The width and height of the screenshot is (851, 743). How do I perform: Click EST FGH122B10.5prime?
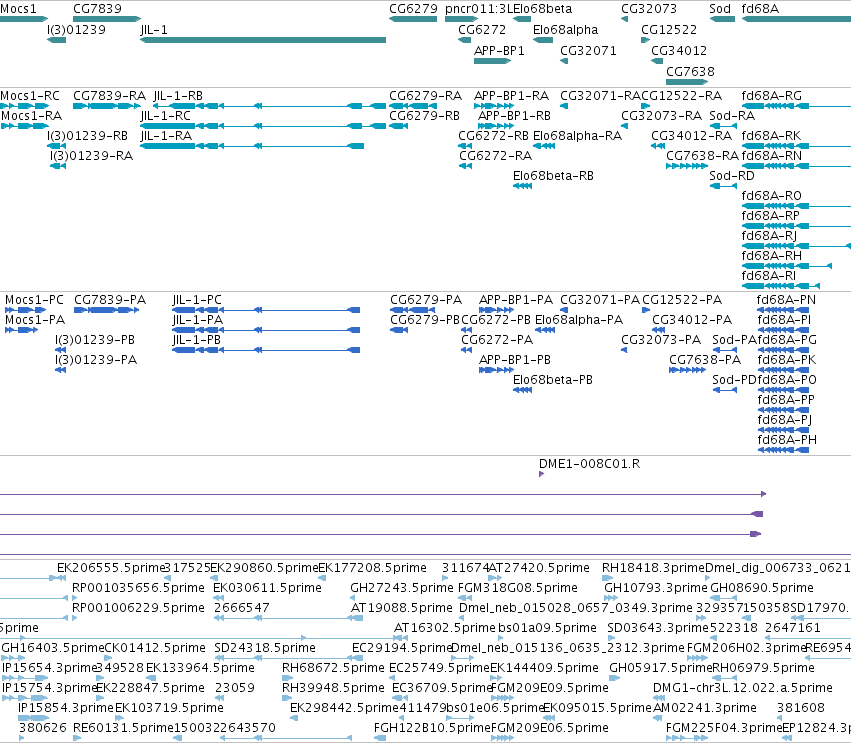pos(380,738)
